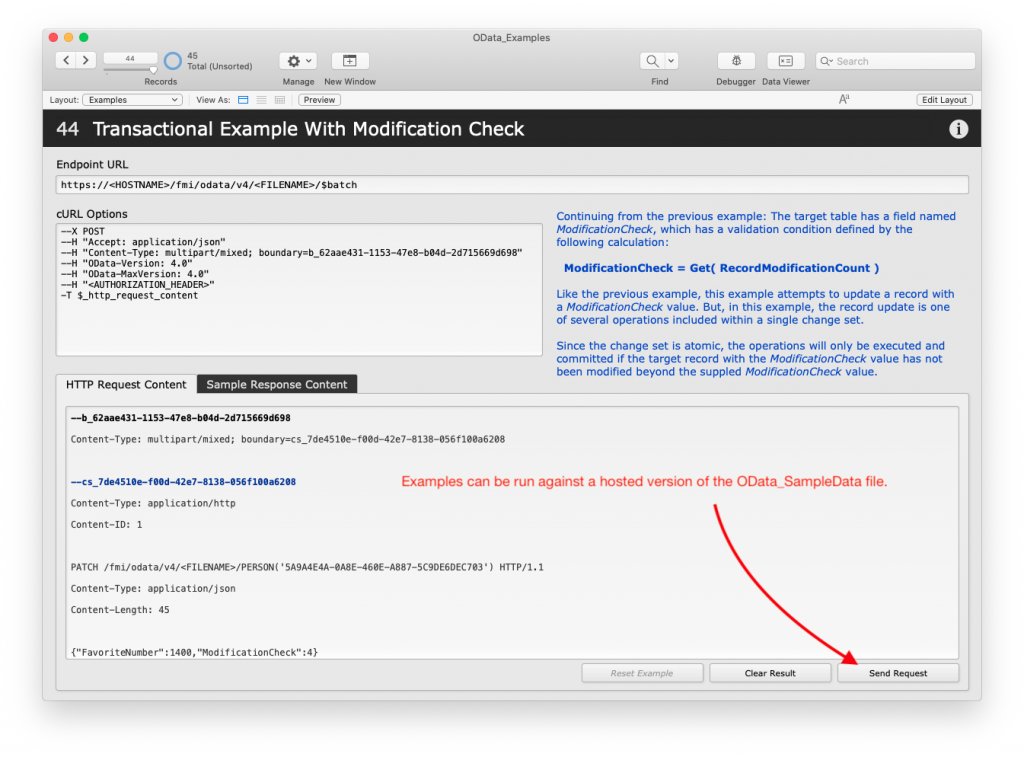Image resolution: width=1024 pixels, height=757 pixels.
Task: Open the Layout dropdown showing Examples
Action: click(x=132, y=99)
